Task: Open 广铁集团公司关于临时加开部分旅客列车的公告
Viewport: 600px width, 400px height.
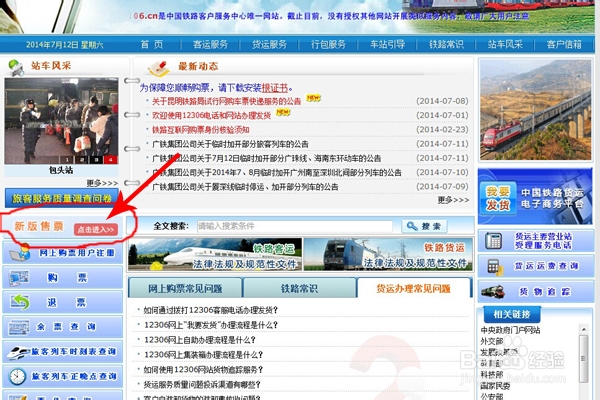Action: point(230,144)
